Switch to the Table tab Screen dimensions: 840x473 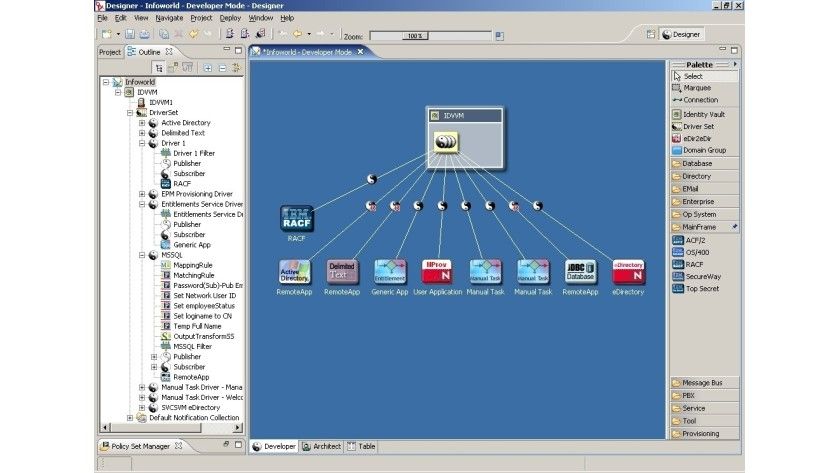[361, 446]
